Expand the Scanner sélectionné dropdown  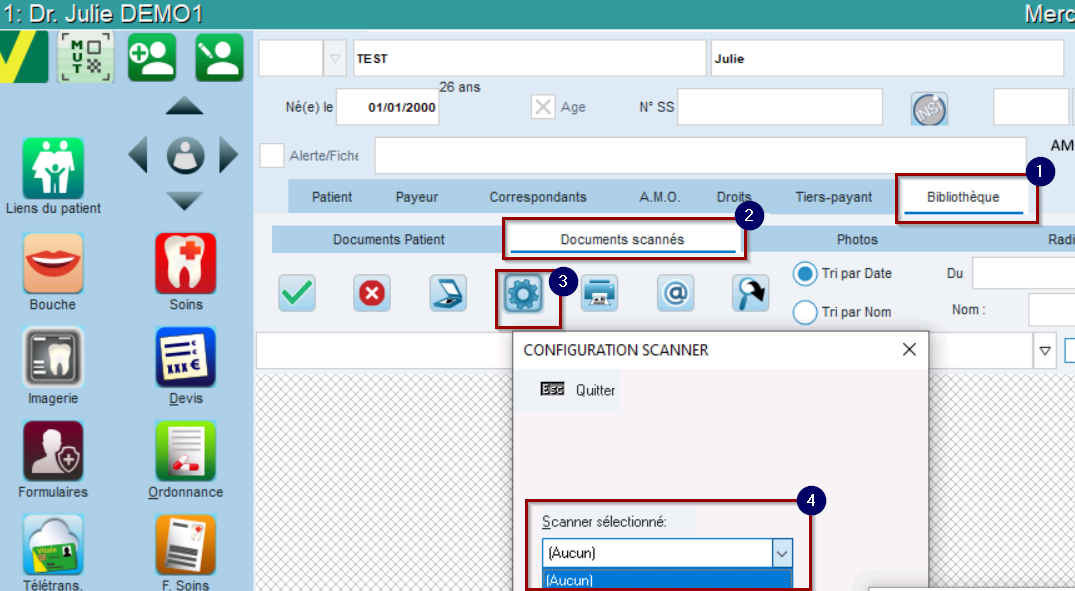click(782, 553)
